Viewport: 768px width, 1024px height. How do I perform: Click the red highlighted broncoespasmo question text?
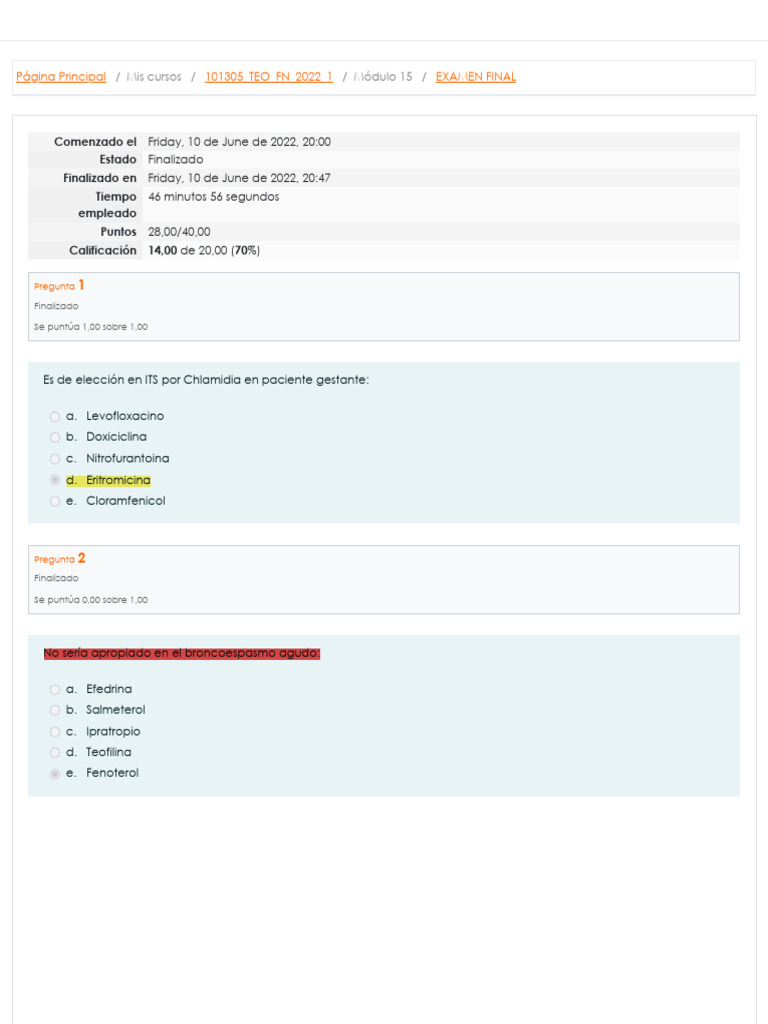182,653
